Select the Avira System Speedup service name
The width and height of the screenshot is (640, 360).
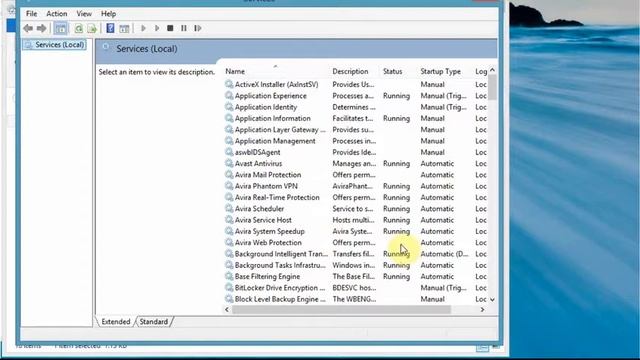(x=269, y=231)
